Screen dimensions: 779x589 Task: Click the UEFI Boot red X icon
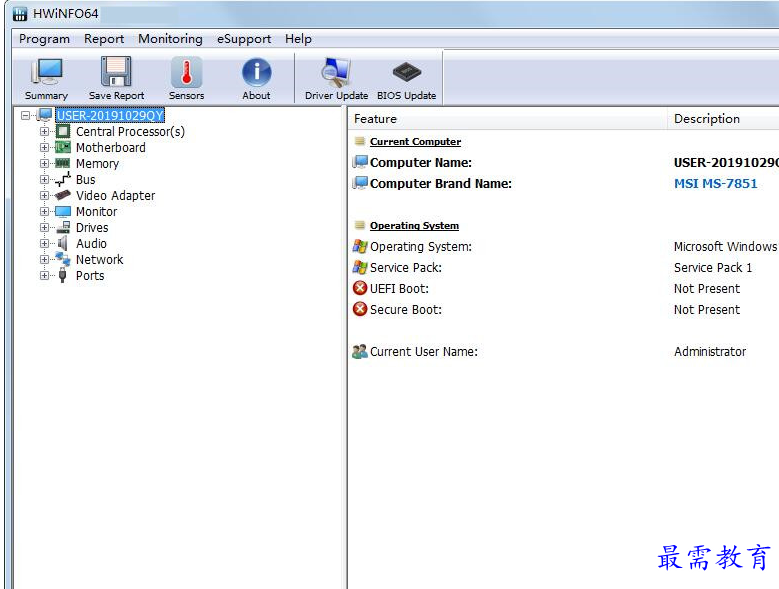point(360,288)
